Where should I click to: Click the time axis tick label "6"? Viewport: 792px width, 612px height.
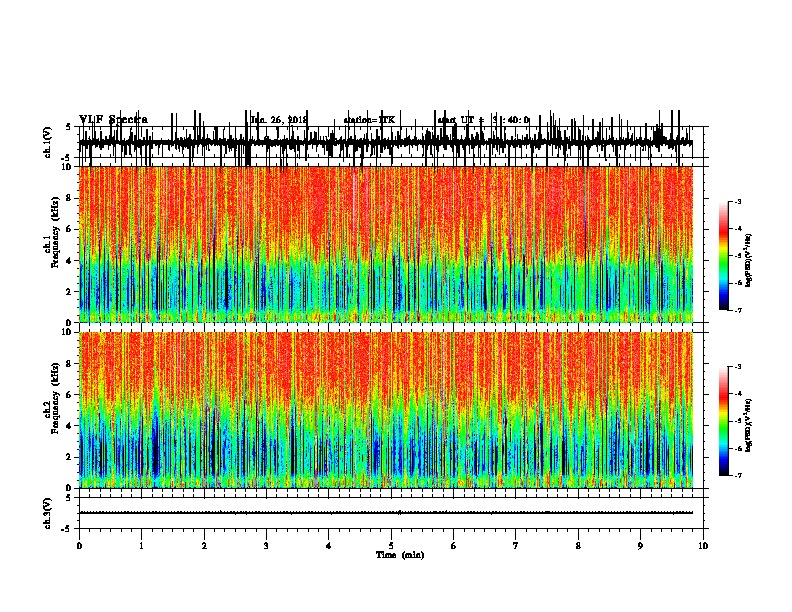454,546
